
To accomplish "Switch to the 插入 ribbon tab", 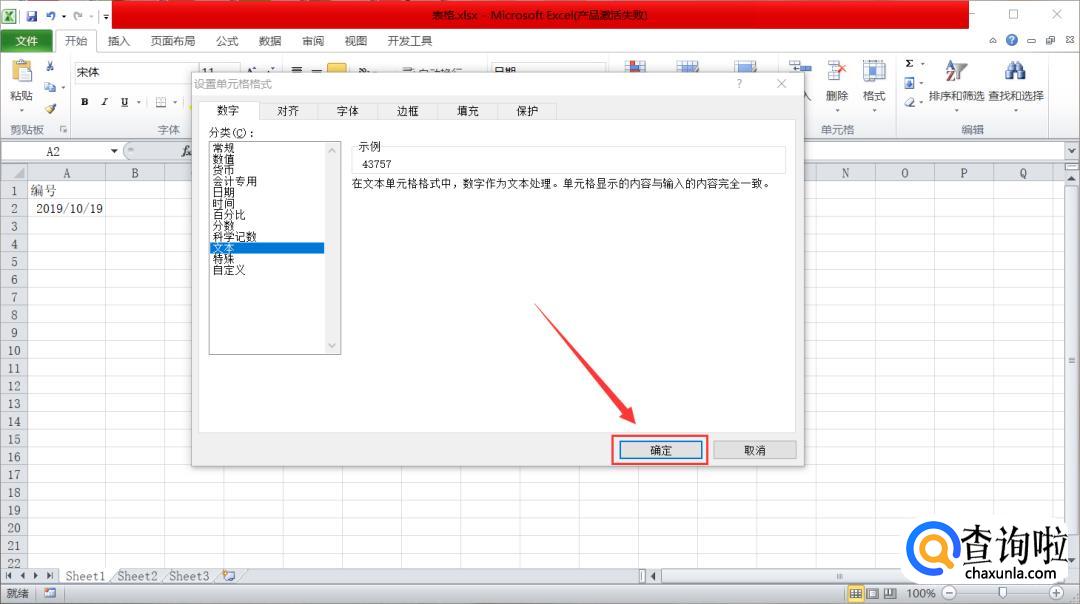I will (118, 41).
